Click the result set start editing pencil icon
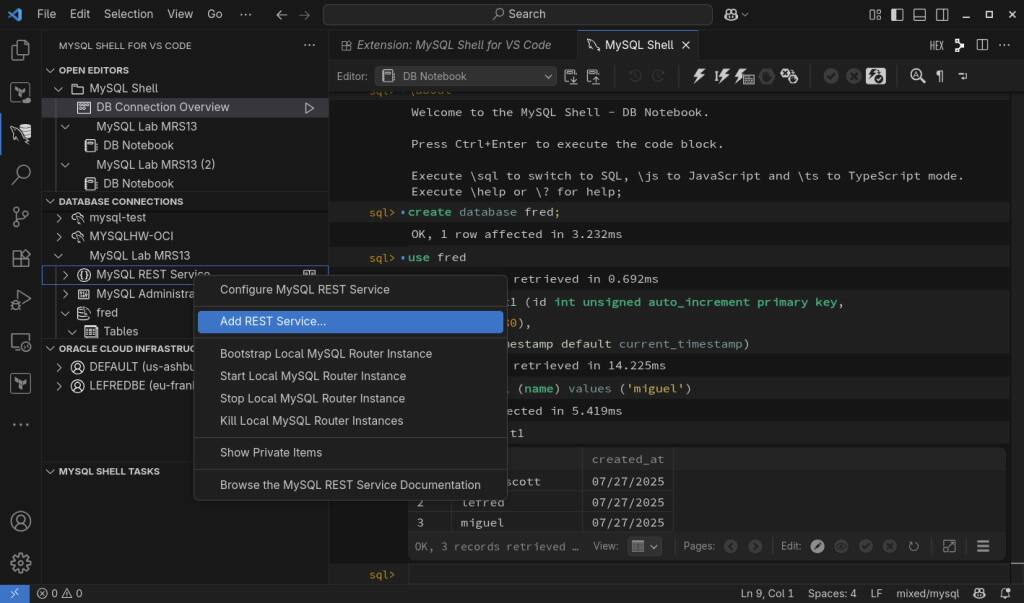 (817, 546)
